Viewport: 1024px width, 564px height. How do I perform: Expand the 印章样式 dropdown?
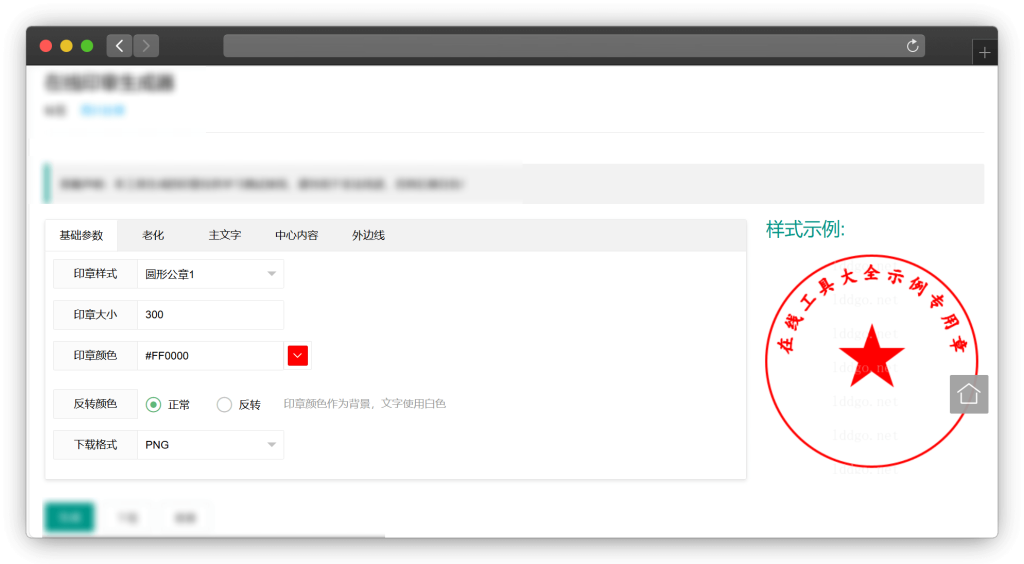point(210,274)
